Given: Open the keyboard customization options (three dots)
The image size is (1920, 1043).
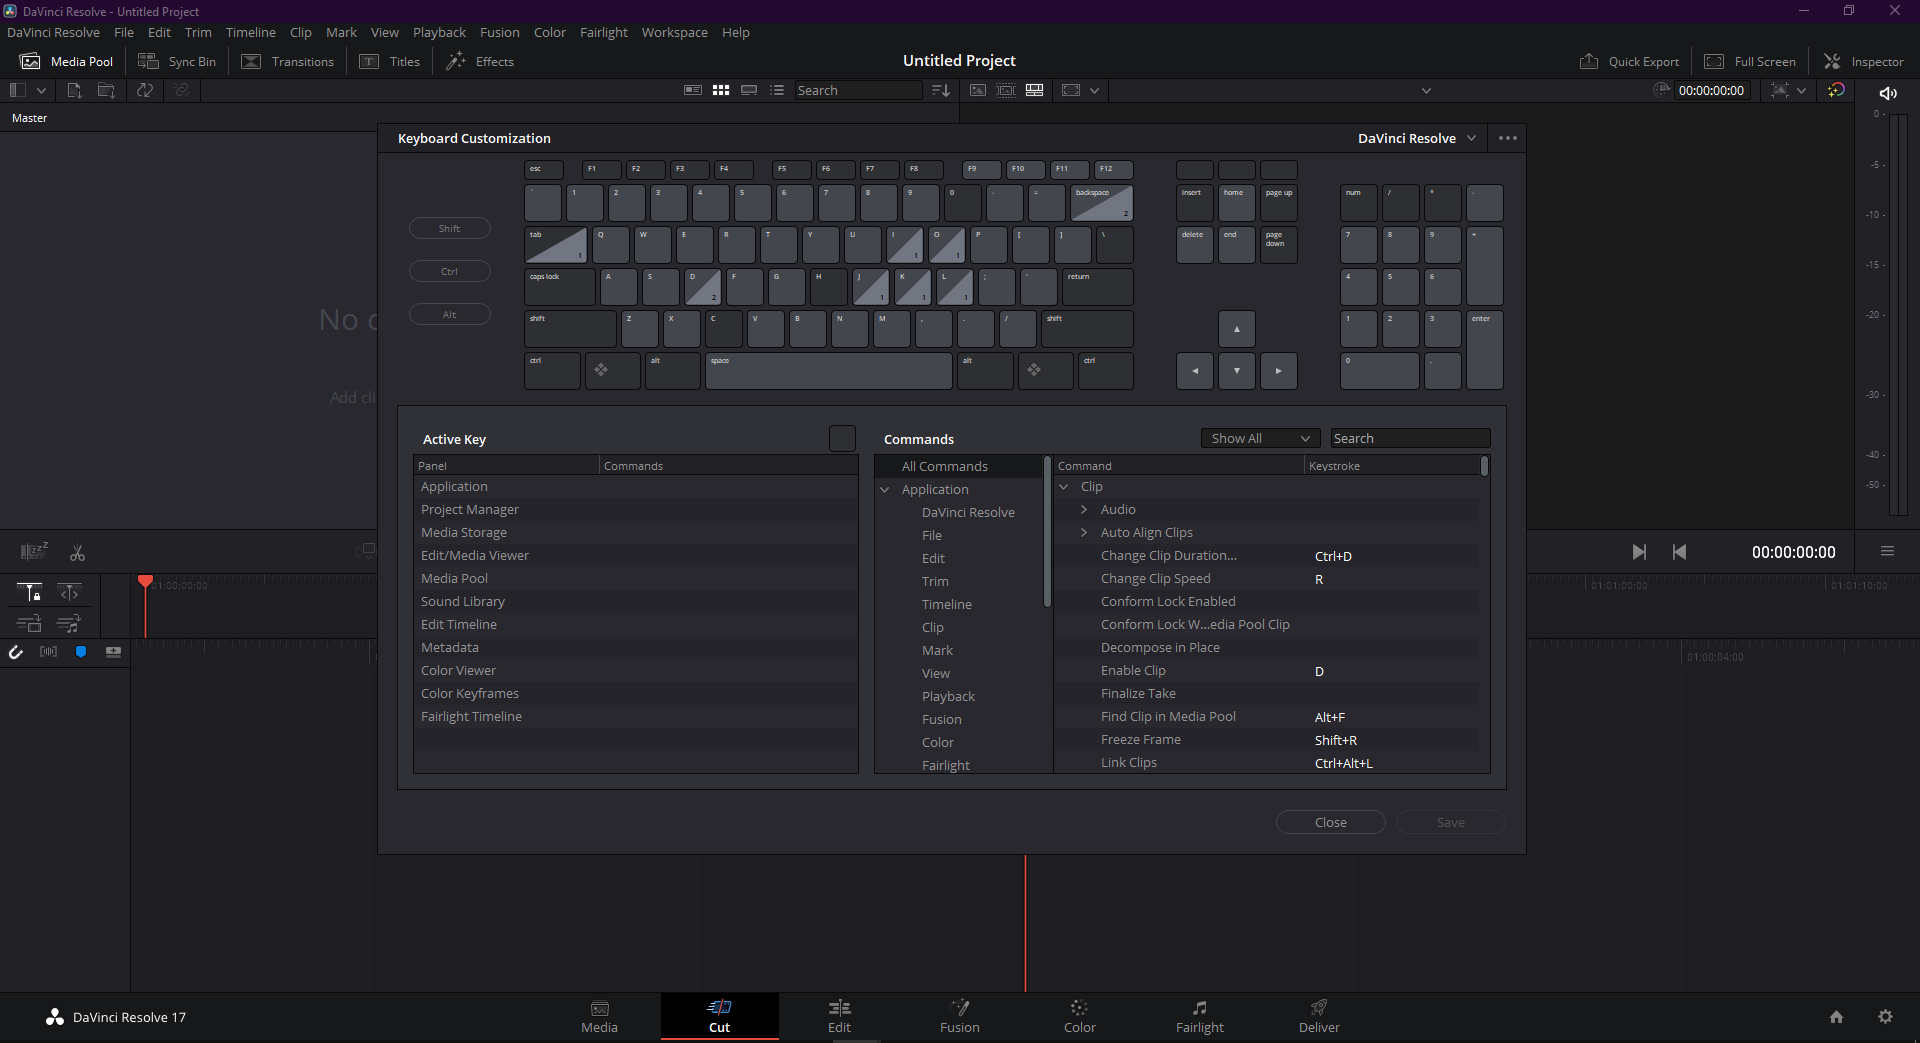Looking at the screenshot, I should [x=1508, y=138].
